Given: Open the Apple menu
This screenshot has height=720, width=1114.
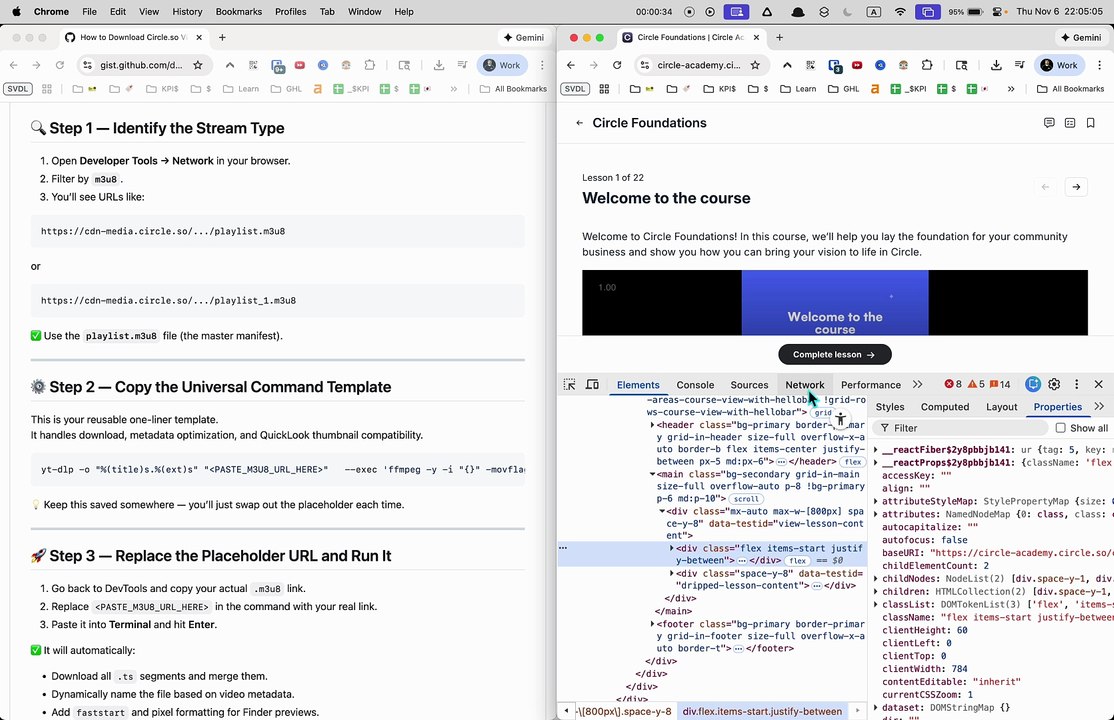Looking at the screenshot, I should point(16,11).
